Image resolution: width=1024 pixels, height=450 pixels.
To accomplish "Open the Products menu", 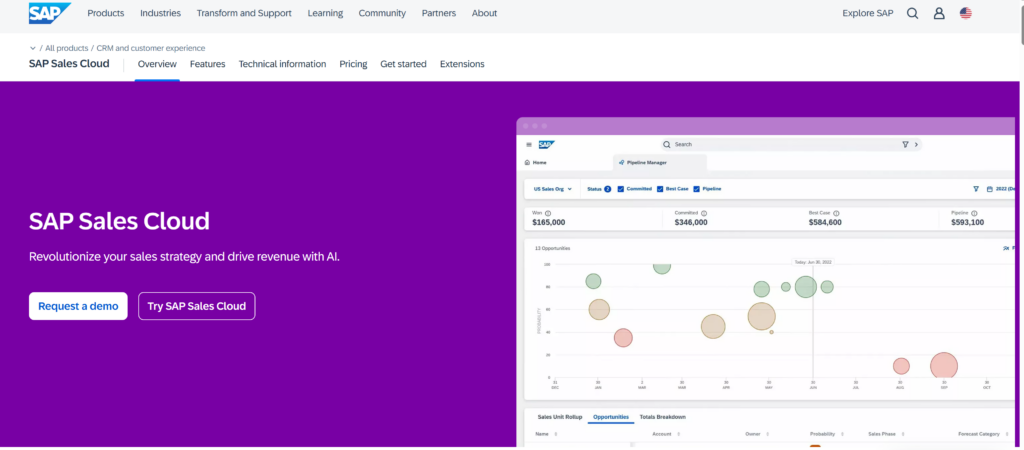I will click(106, 13).
